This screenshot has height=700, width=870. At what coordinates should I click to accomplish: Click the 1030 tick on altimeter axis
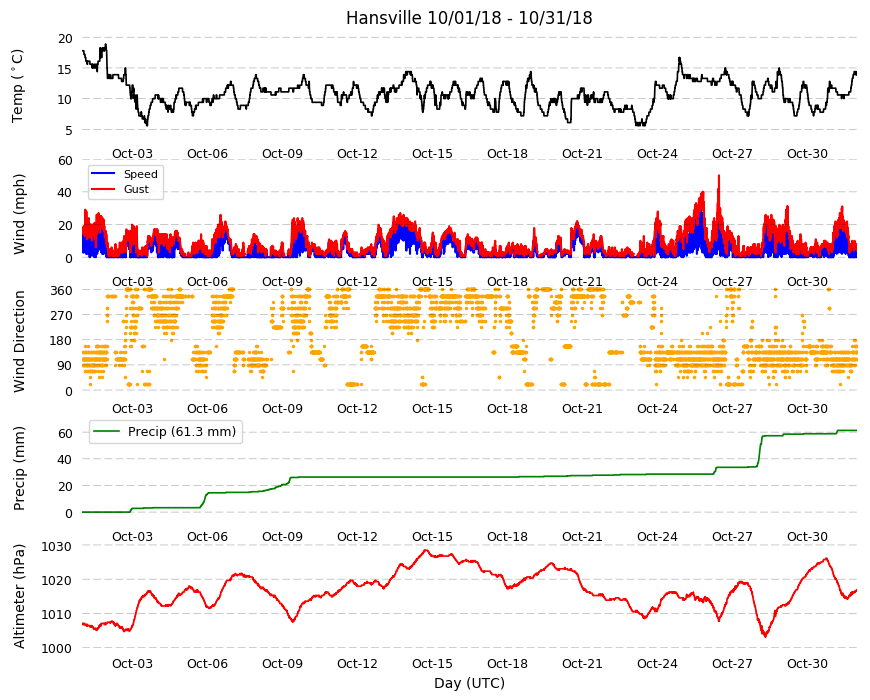57,546
